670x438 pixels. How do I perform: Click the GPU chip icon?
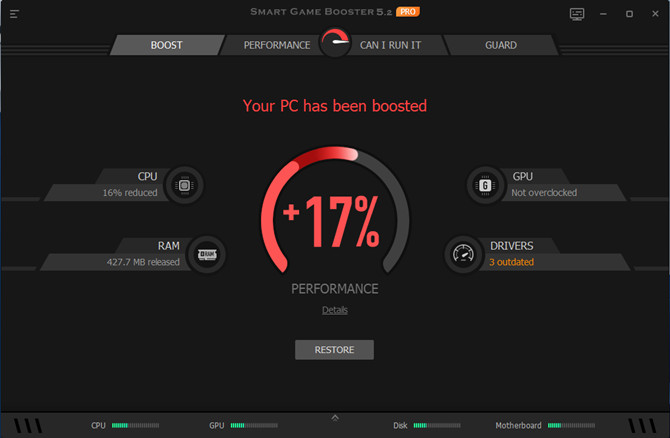[x=485, y=185]
